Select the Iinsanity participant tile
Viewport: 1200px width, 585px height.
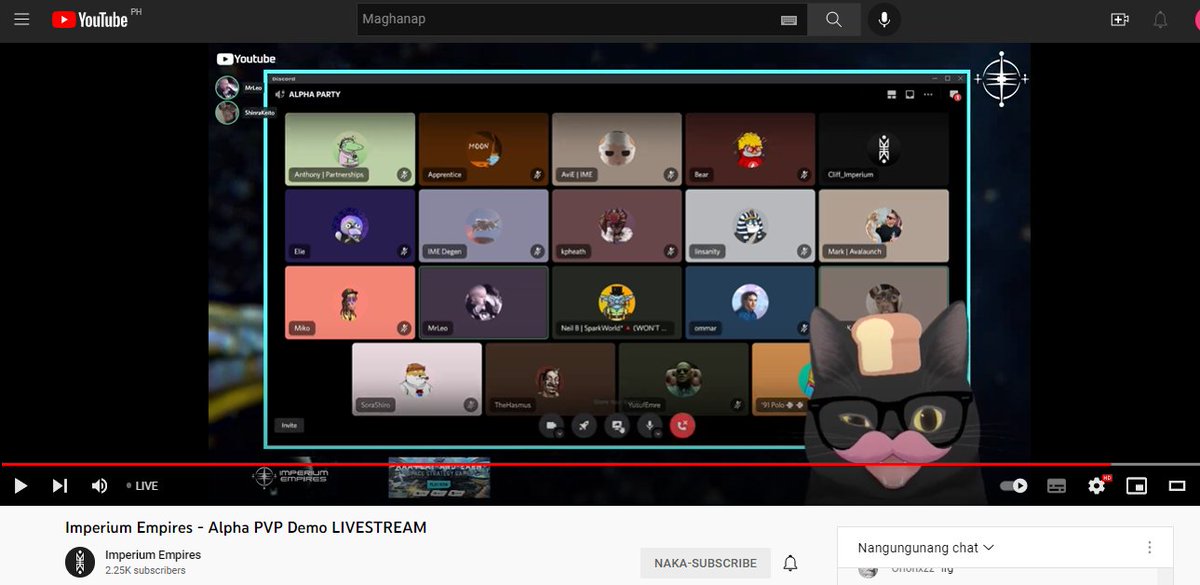click(x=751, y=226)
